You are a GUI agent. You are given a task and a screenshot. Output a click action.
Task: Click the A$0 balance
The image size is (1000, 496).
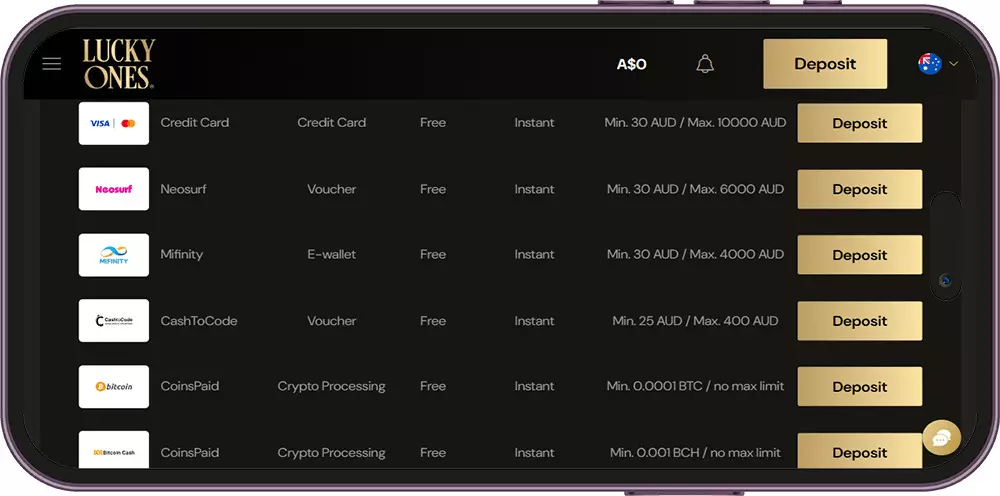(x=631, y=64)
